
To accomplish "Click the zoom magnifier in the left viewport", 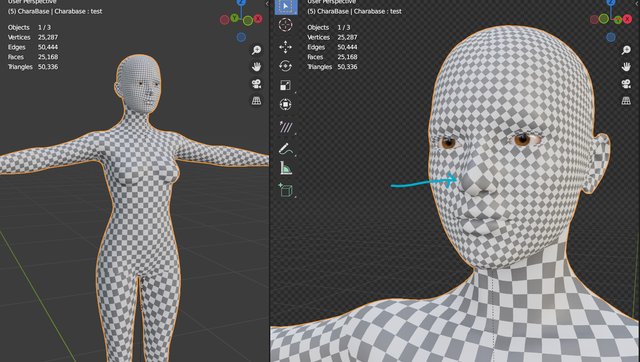I will [x=256, y=50].
